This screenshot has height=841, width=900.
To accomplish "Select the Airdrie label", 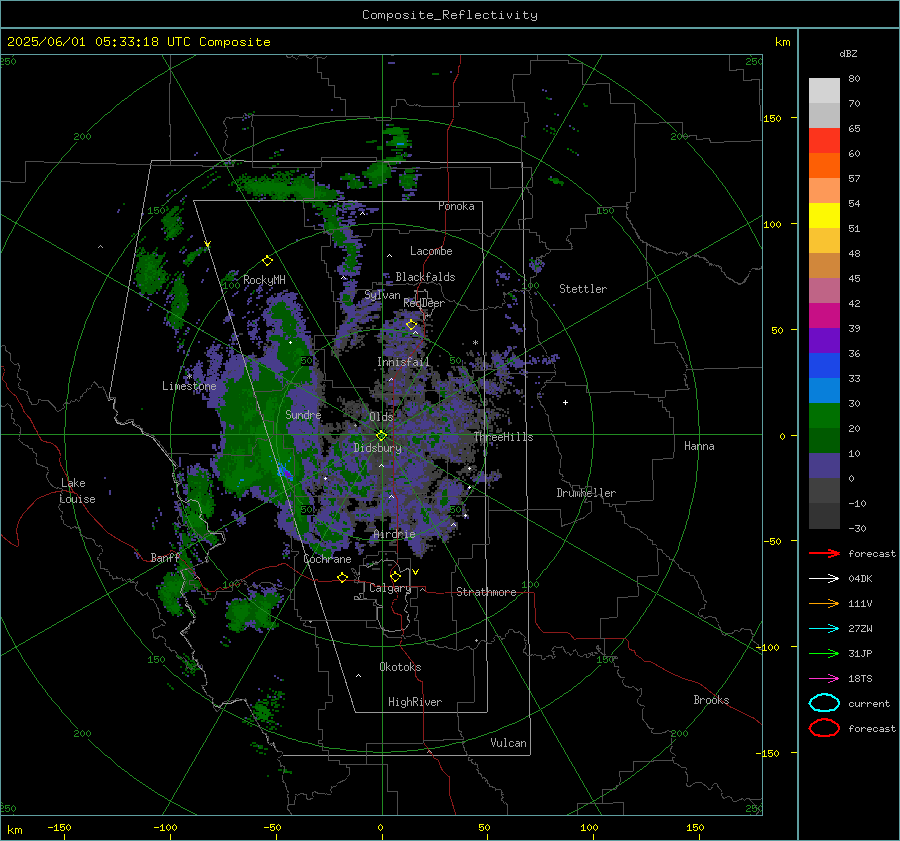I will tap(394, 534).
